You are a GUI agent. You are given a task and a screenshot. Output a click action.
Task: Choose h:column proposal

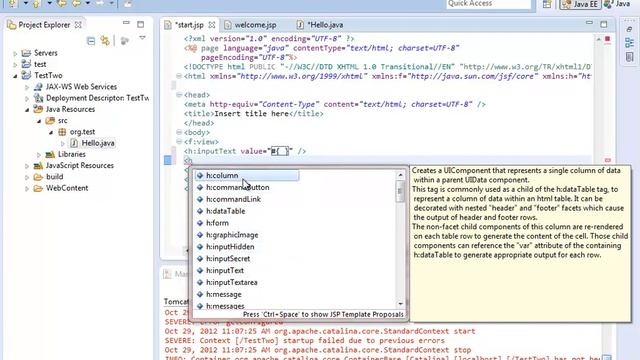point(247,176)
